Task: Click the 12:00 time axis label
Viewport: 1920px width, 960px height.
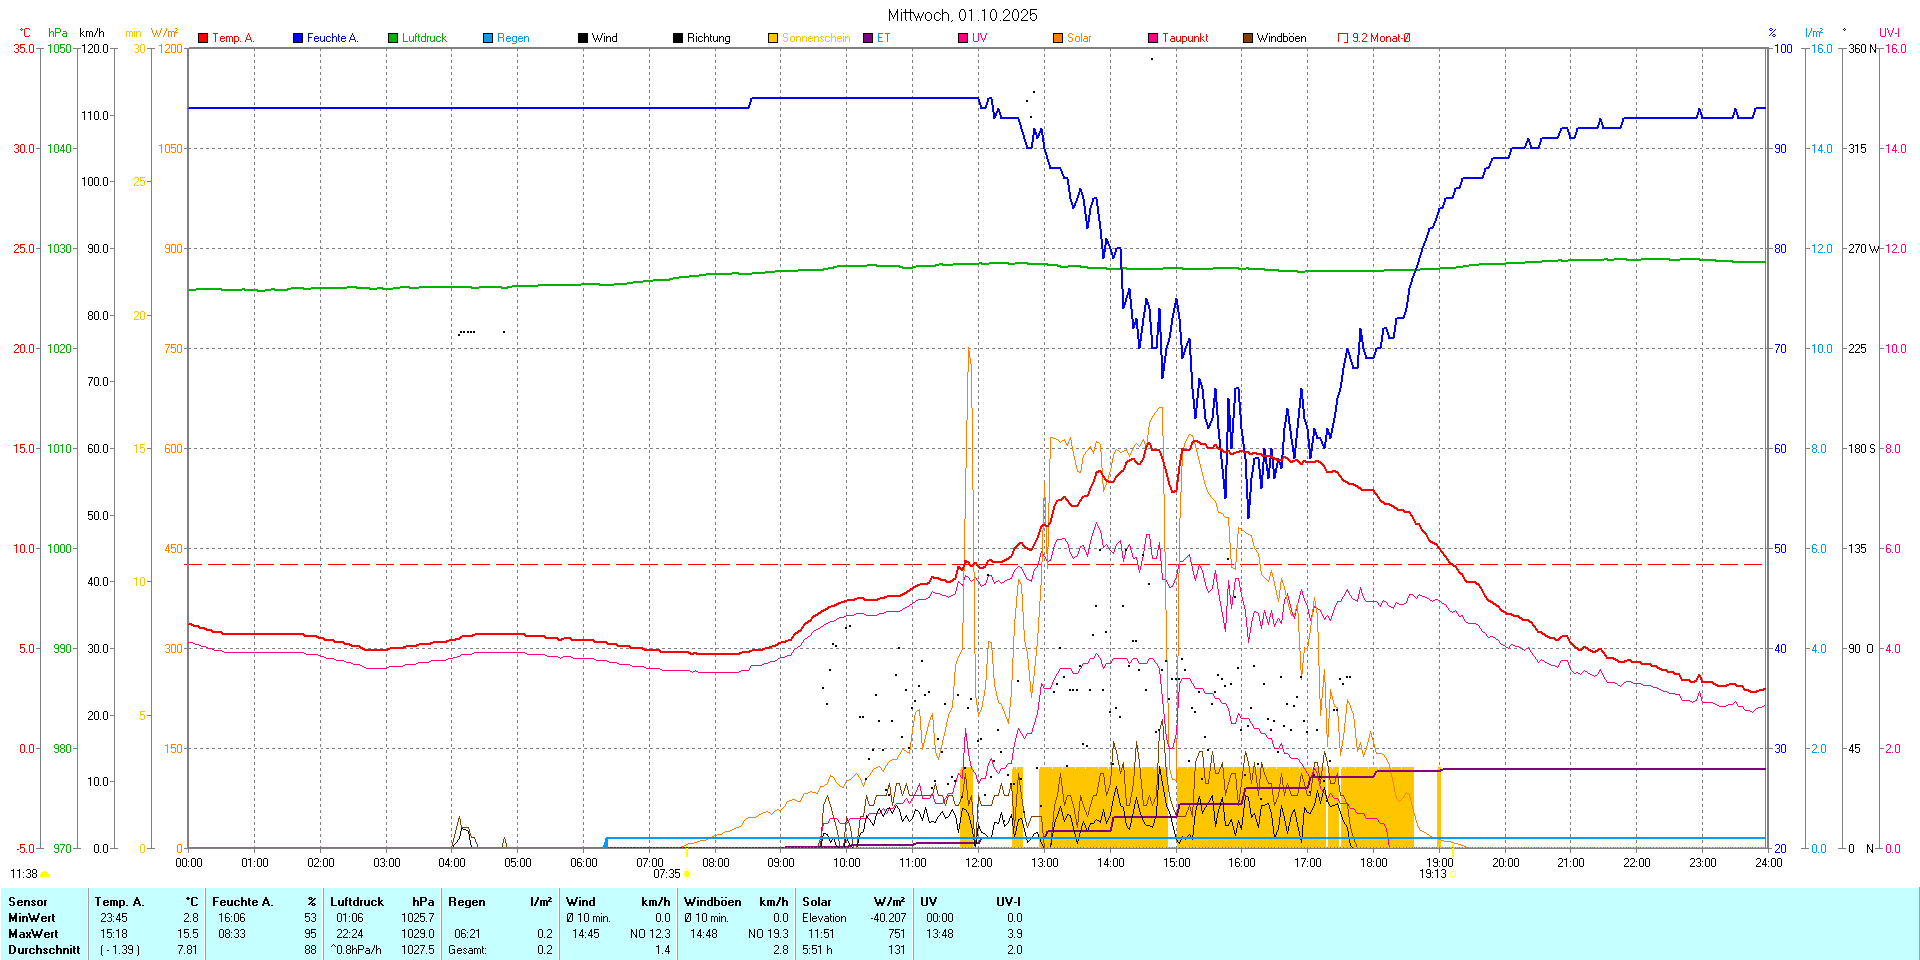Action: pos(978,863)
